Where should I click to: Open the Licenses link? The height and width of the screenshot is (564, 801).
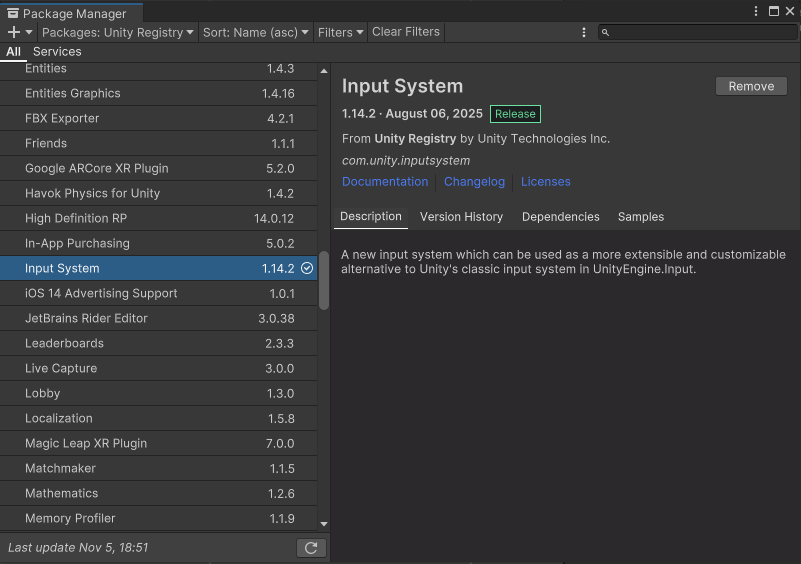pyautogui.click(x=546, y=182)
